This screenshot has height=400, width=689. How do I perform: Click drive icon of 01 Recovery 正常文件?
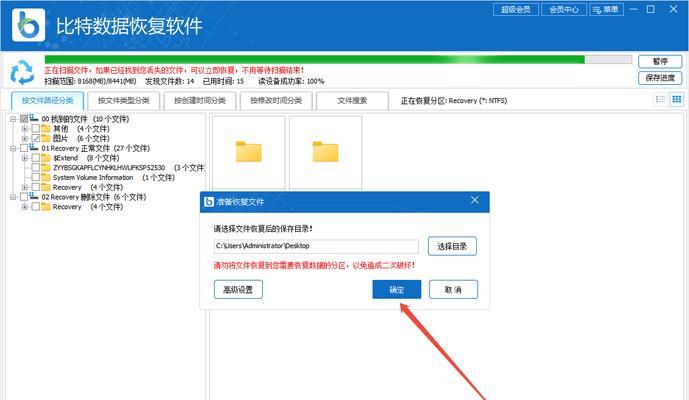coord(34,148)
